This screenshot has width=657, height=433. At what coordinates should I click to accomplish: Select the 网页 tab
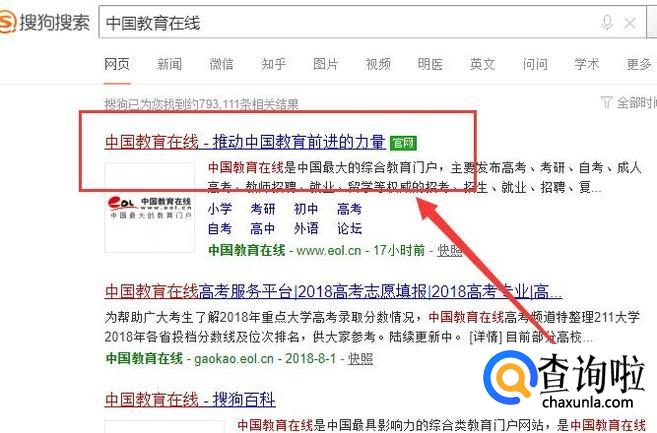coord(117,64)
